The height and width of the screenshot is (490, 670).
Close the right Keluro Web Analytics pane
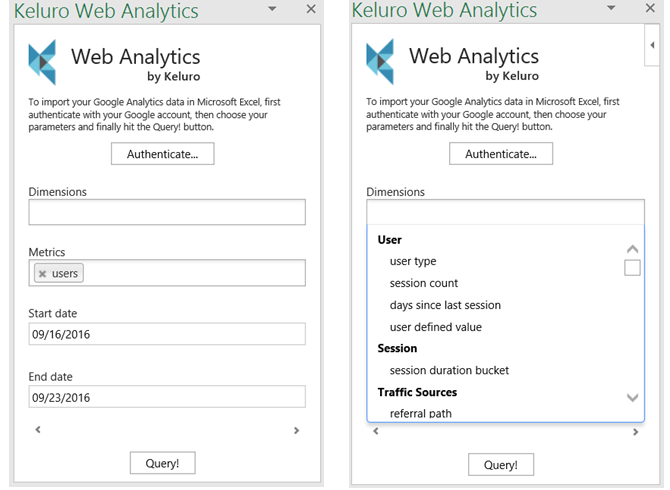[x=650, y=8]
